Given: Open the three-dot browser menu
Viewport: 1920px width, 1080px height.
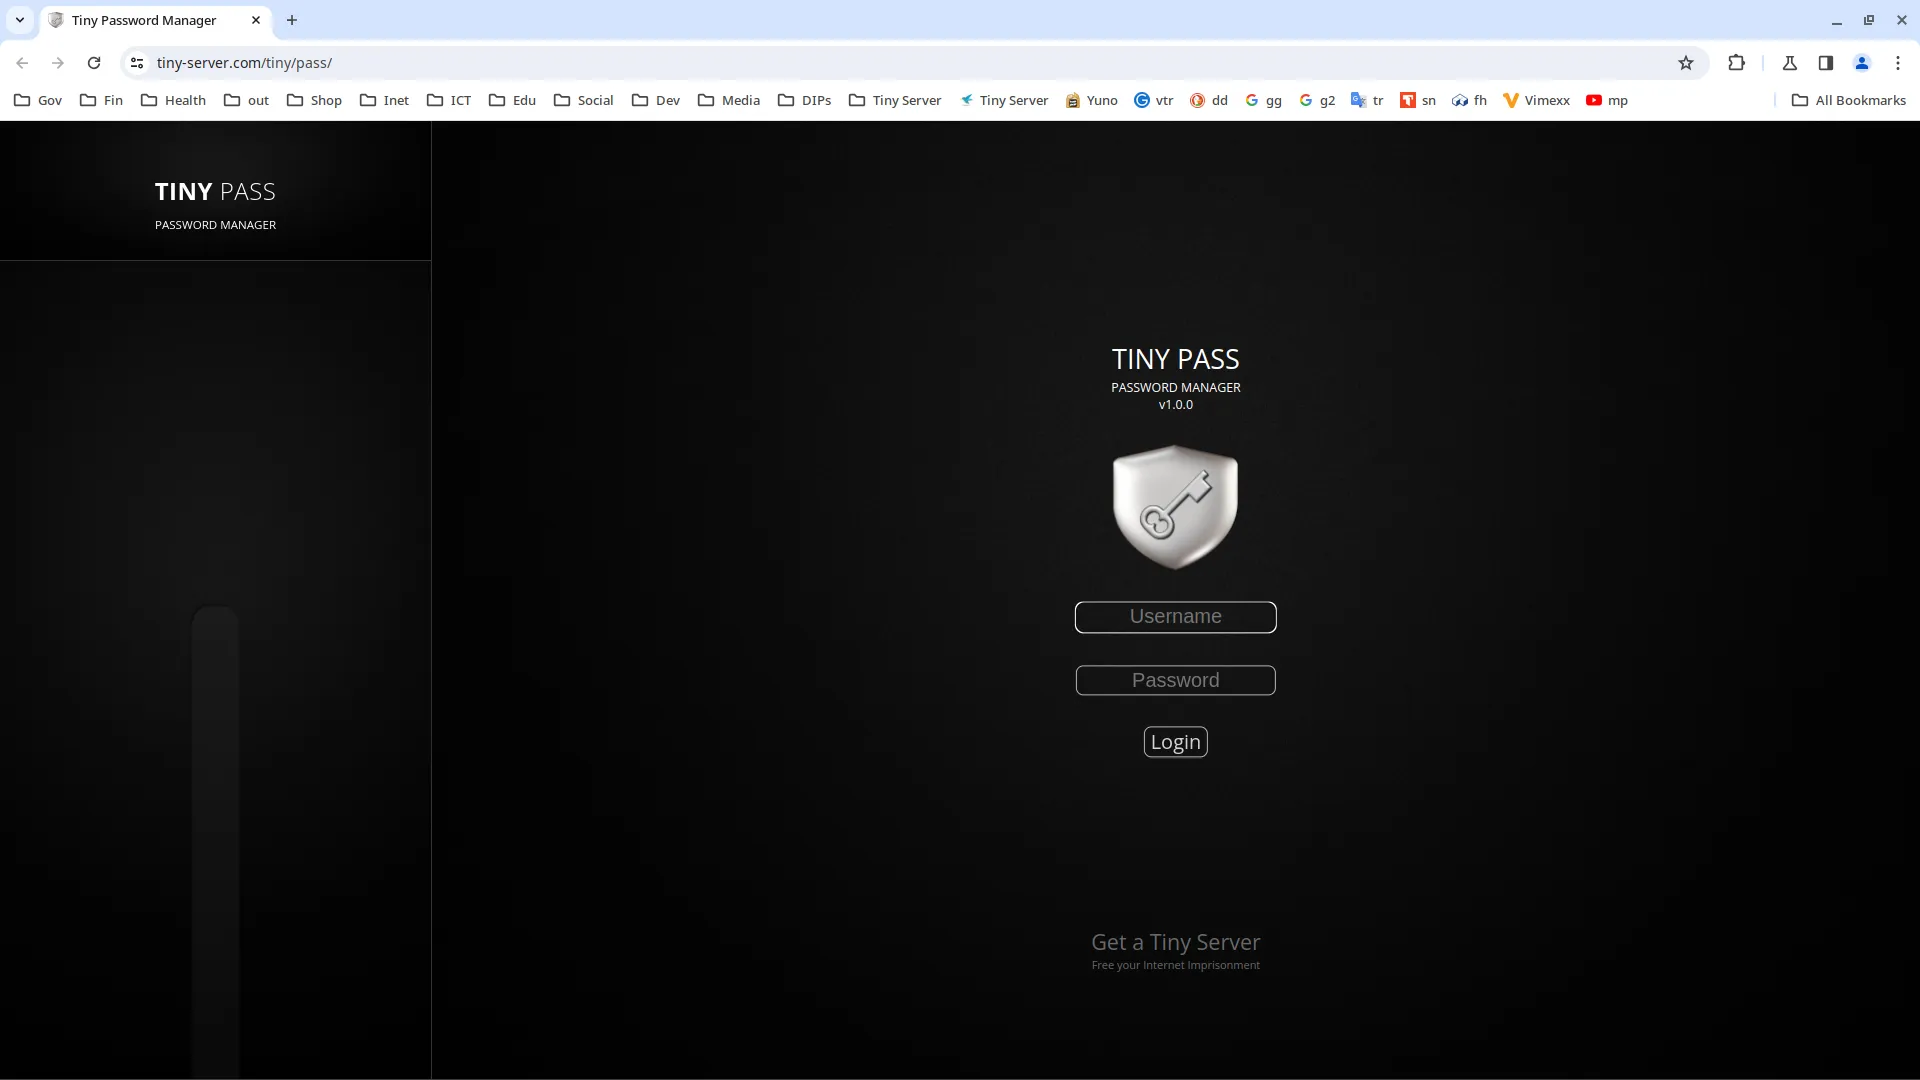Looking at the screenshot, I should coord(1898,62).
